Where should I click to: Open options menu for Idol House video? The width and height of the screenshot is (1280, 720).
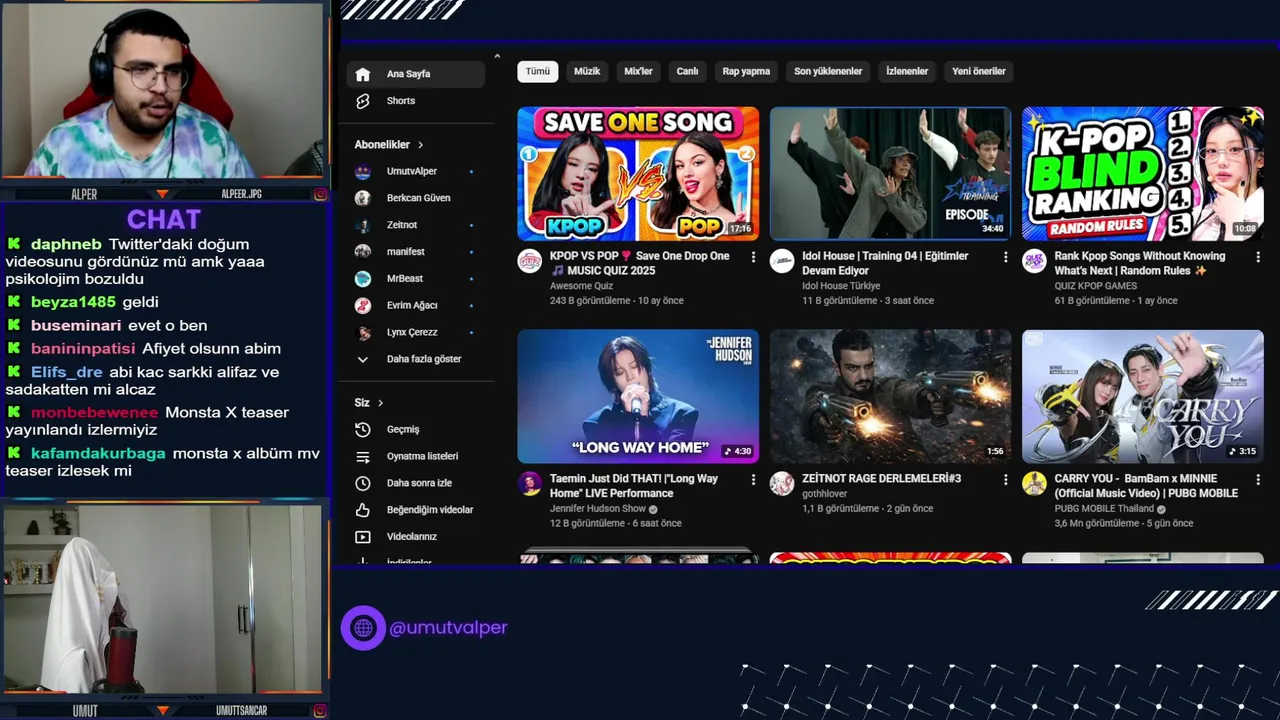pos(1005,257)
